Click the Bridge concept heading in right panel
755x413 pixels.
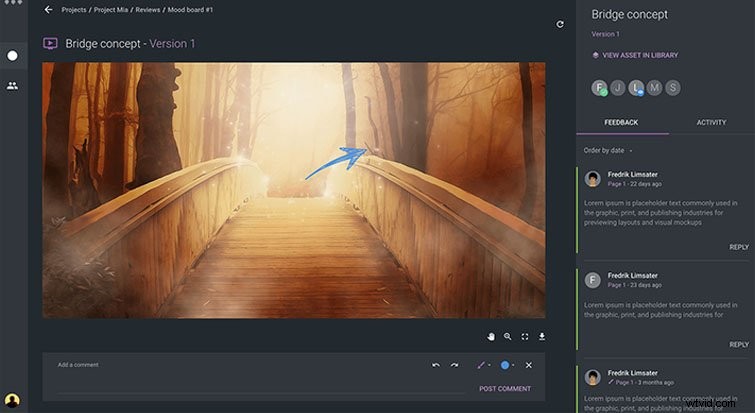(629, 14)
